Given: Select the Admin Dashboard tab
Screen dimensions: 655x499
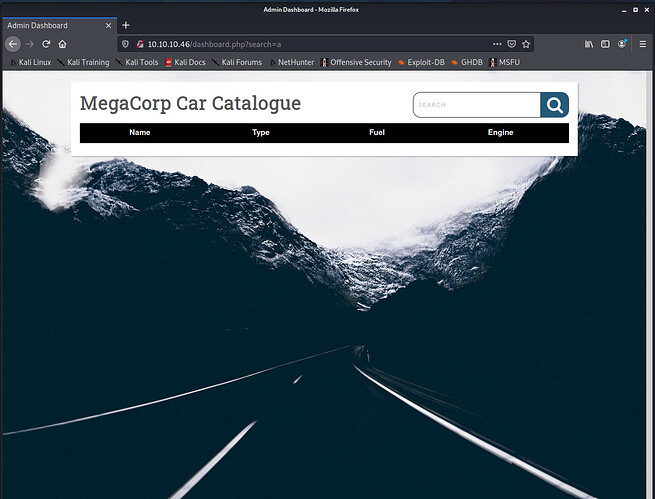Looking at the screenshot, I should click(x=60, y=25).
